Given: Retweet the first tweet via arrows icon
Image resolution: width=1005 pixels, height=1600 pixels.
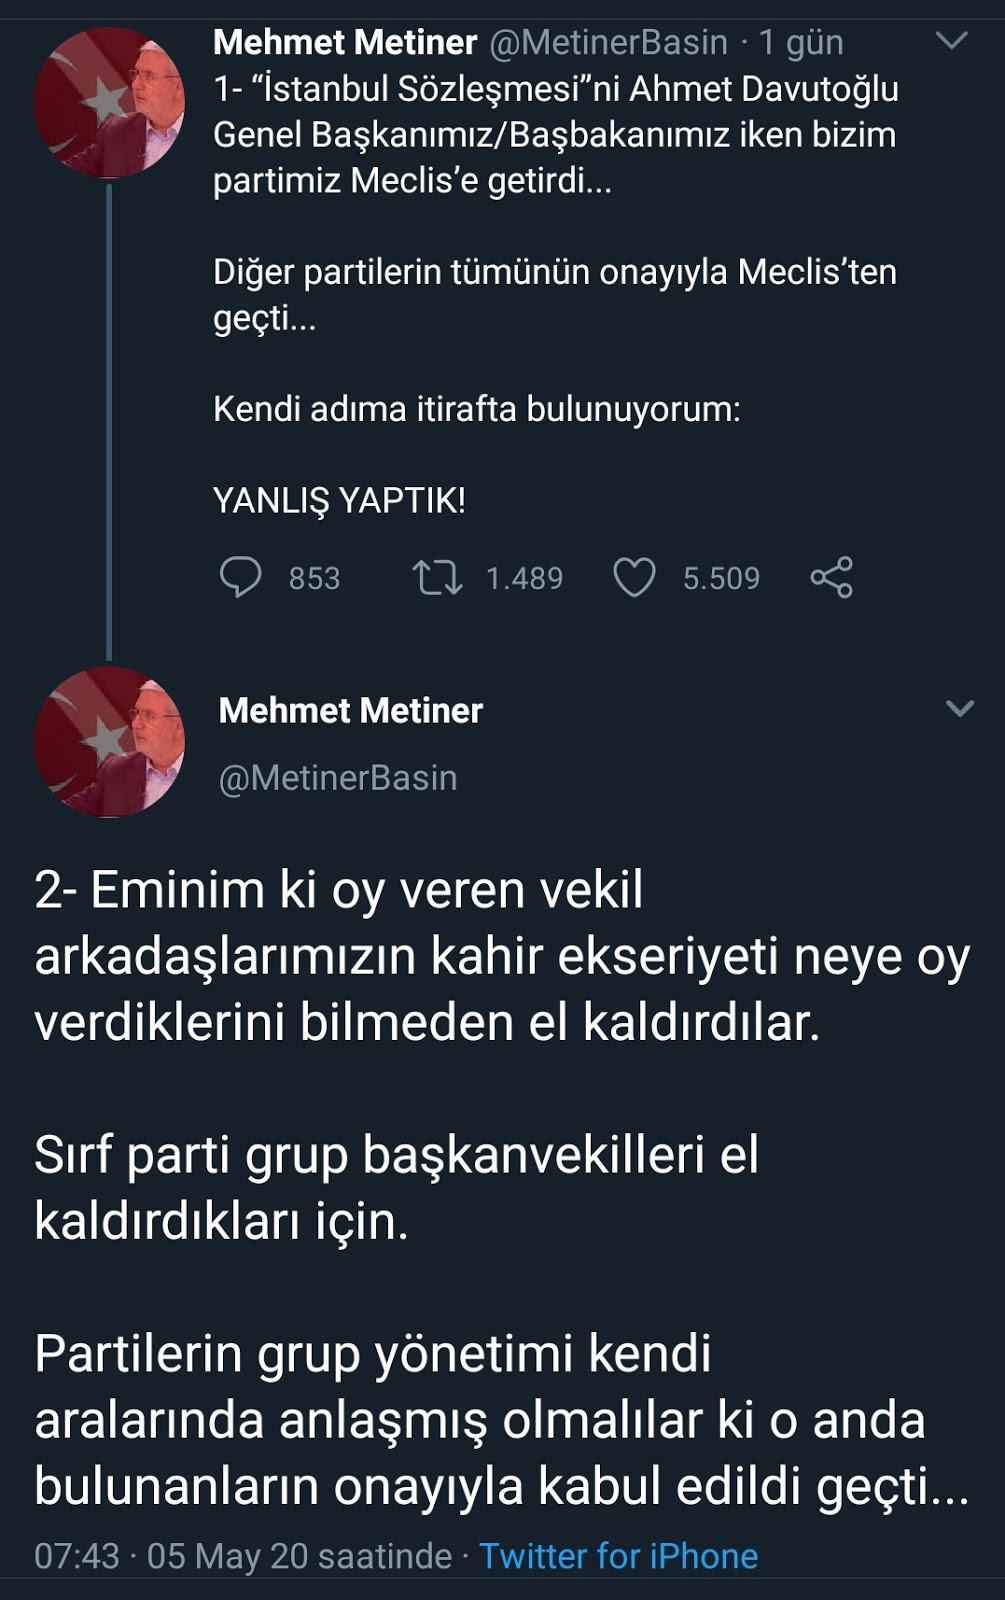Looking at the screenshot, I should (x=437, y=577).
